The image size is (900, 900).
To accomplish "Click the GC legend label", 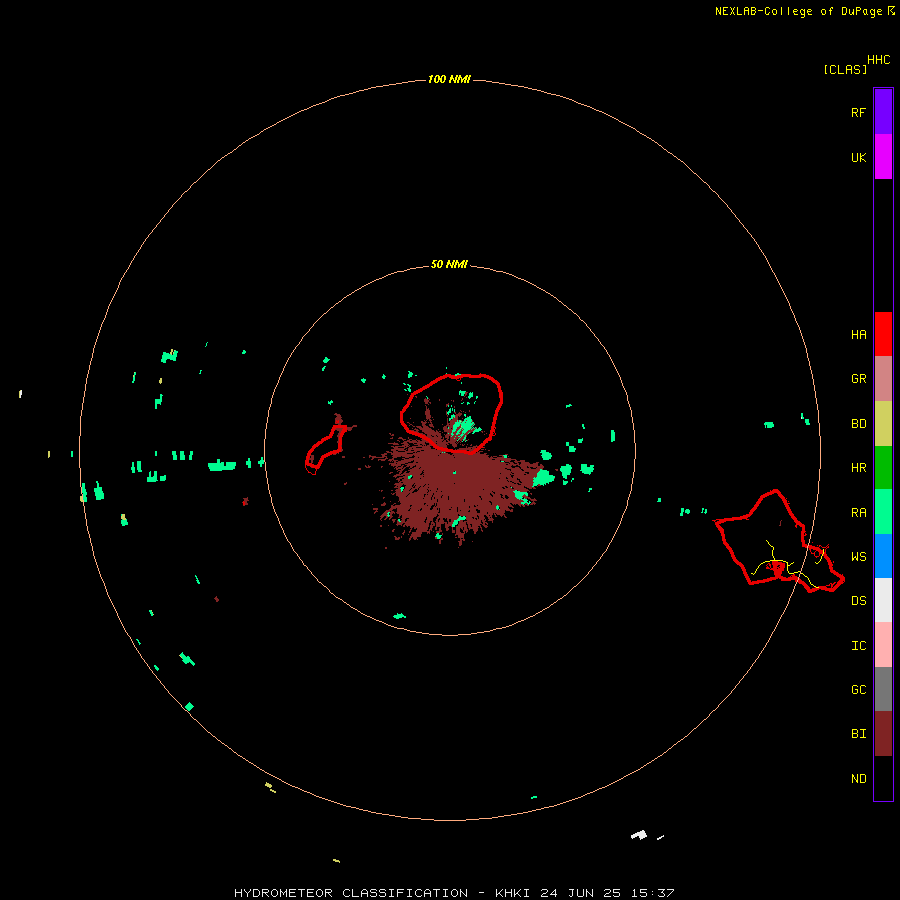I will 858,690.
